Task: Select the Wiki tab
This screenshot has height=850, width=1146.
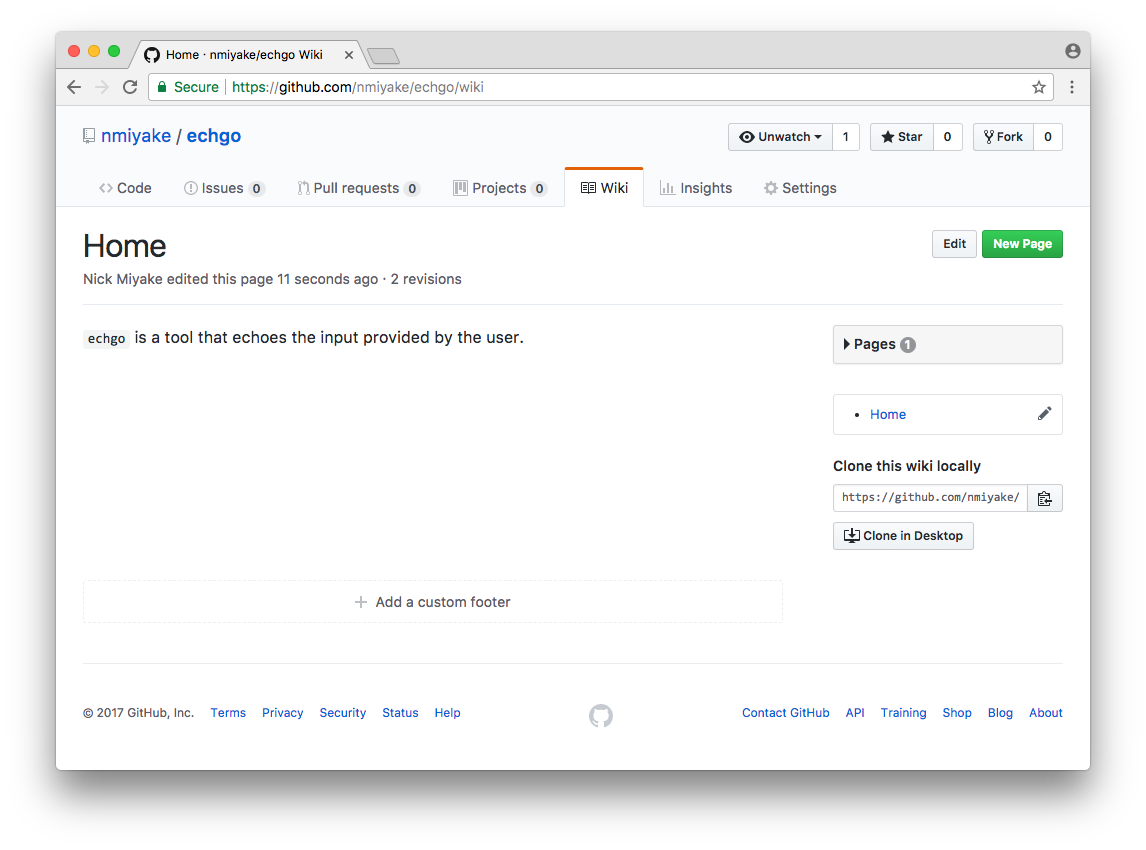Action: pos(604,188)
